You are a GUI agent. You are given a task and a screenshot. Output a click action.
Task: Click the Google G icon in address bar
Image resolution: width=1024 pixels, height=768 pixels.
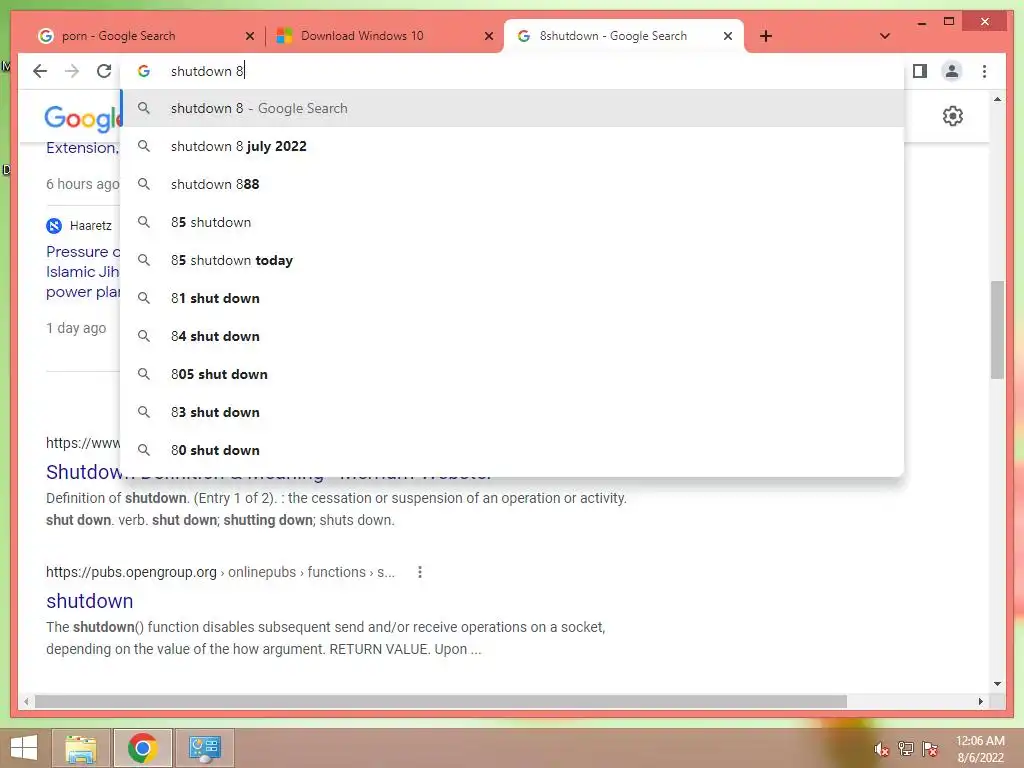coord(144,71)
